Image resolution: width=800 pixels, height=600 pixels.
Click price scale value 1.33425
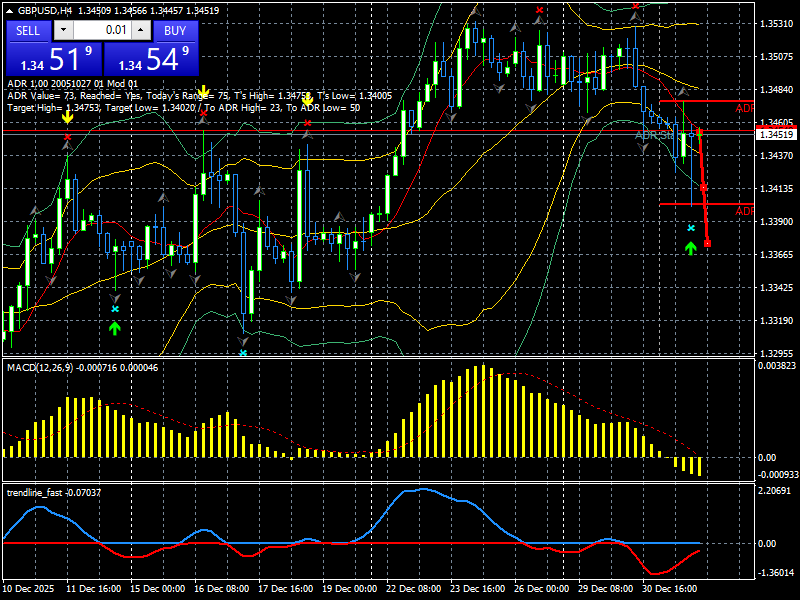click(777, 287)
